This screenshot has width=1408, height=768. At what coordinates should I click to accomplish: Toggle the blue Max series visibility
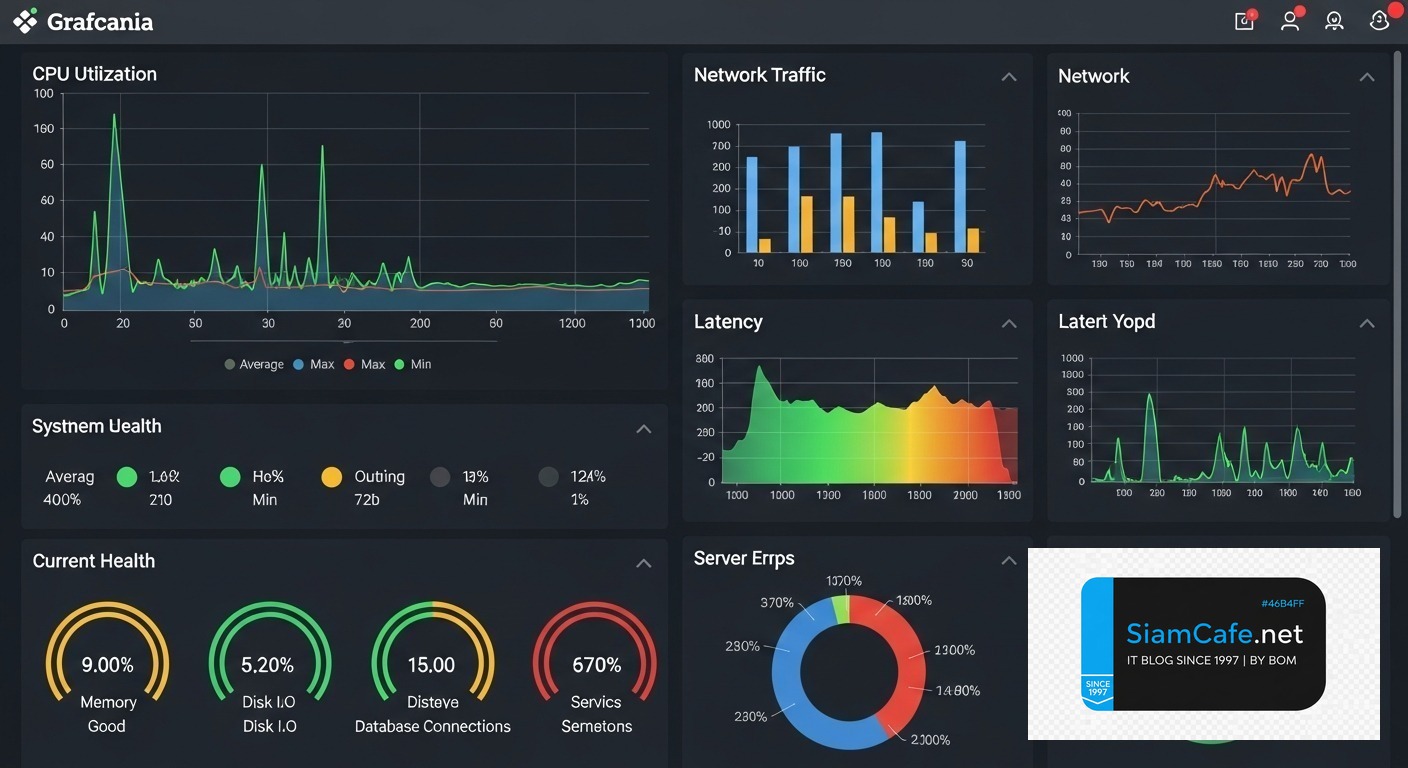[316, 364]
